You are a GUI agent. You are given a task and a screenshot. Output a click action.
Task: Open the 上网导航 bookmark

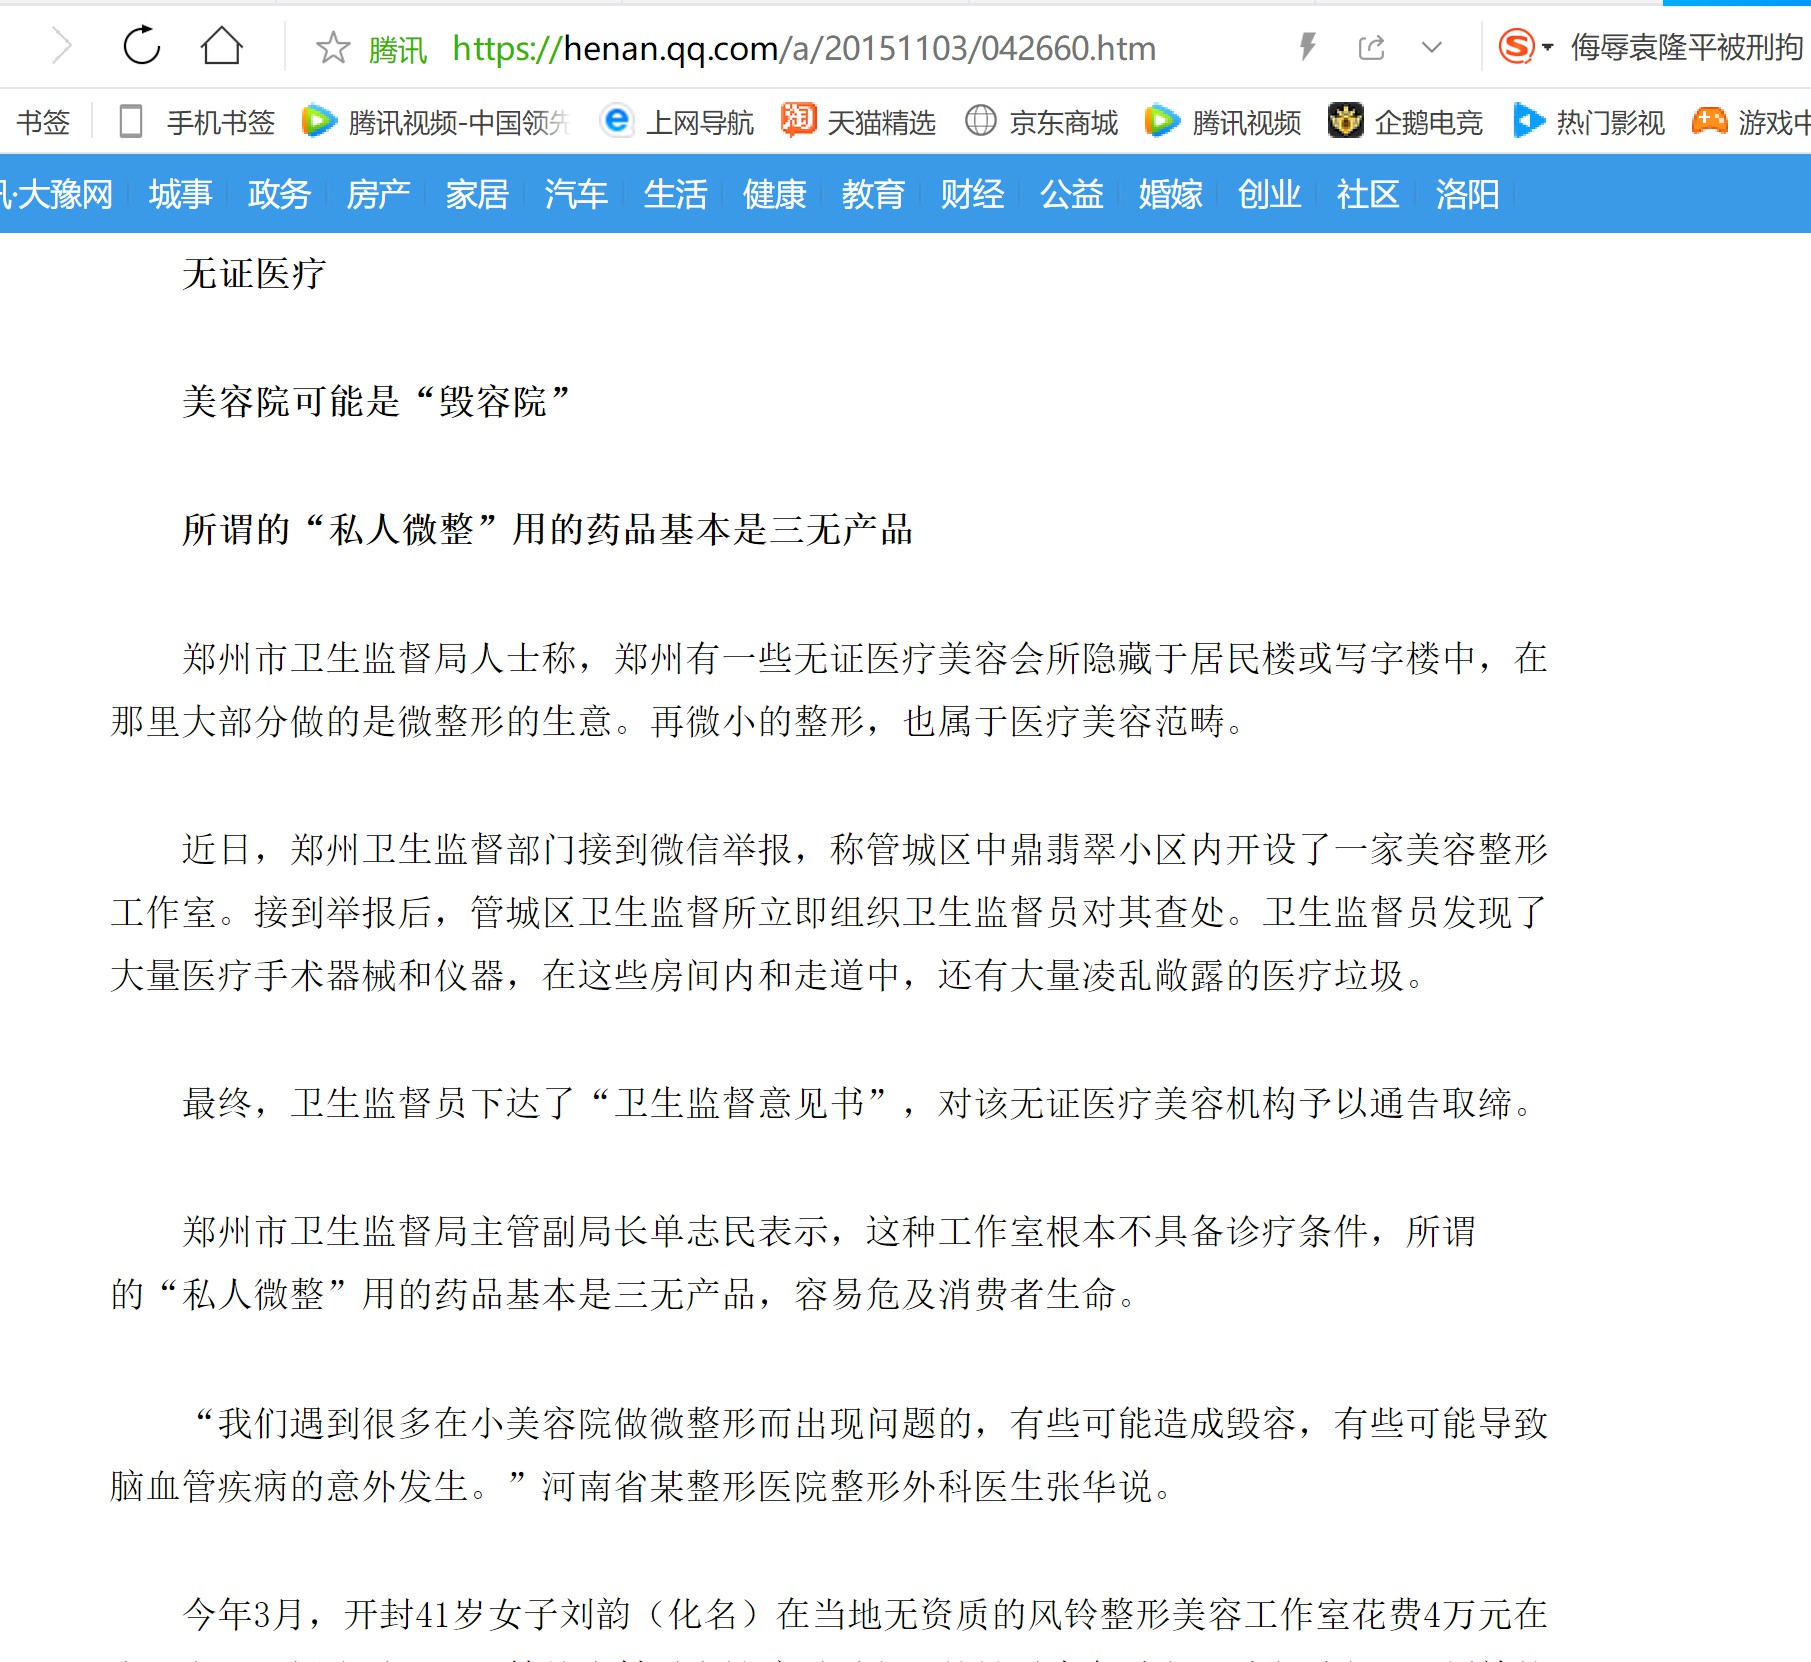coord(699,122)
